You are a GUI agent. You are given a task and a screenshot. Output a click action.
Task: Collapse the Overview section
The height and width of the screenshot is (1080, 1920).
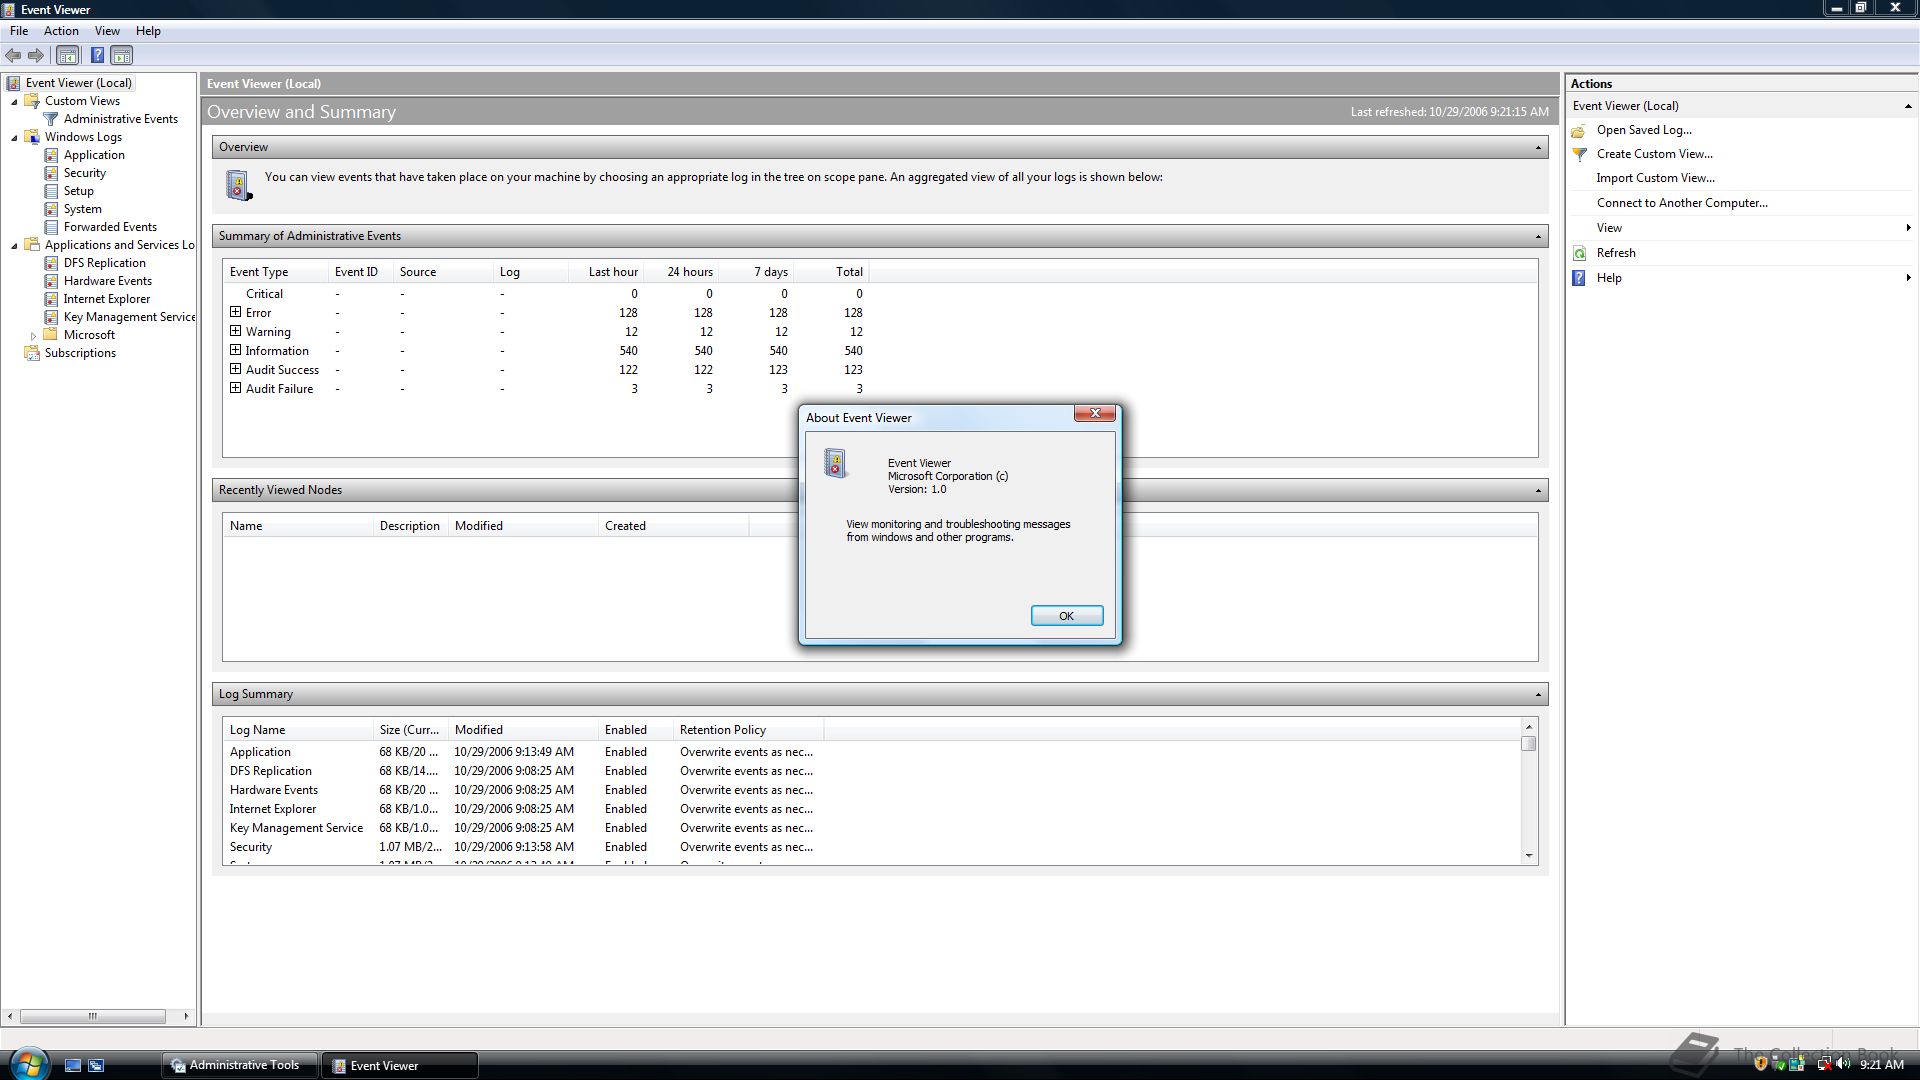pos(1538,148)
